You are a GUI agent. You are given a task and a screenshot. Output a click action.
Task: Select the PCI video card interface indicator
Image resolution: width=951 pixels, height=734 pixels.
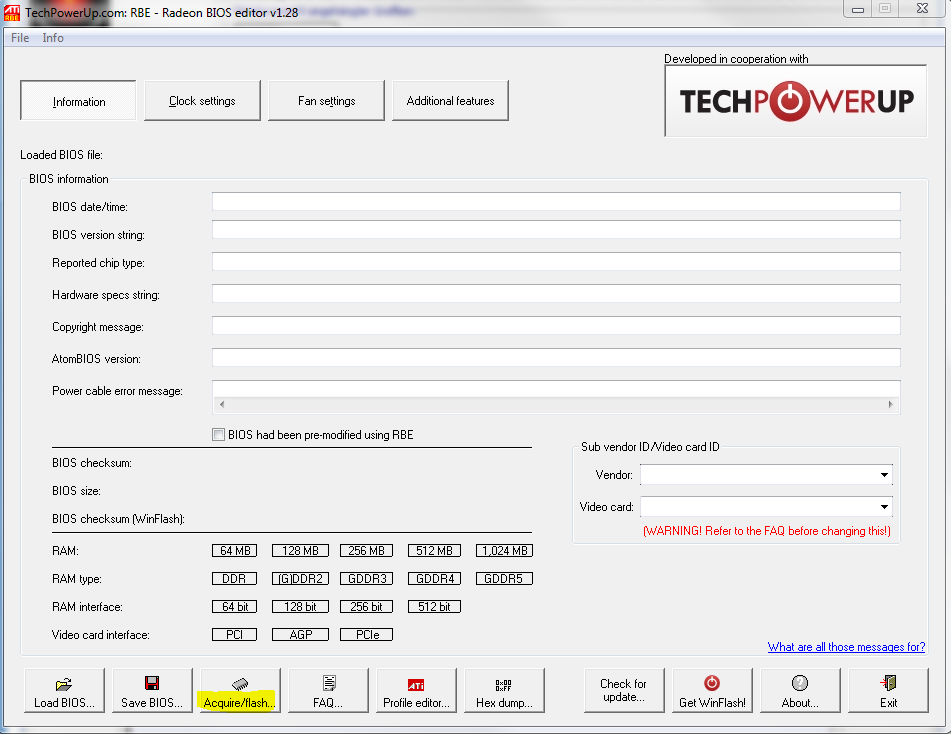[235, 635]
